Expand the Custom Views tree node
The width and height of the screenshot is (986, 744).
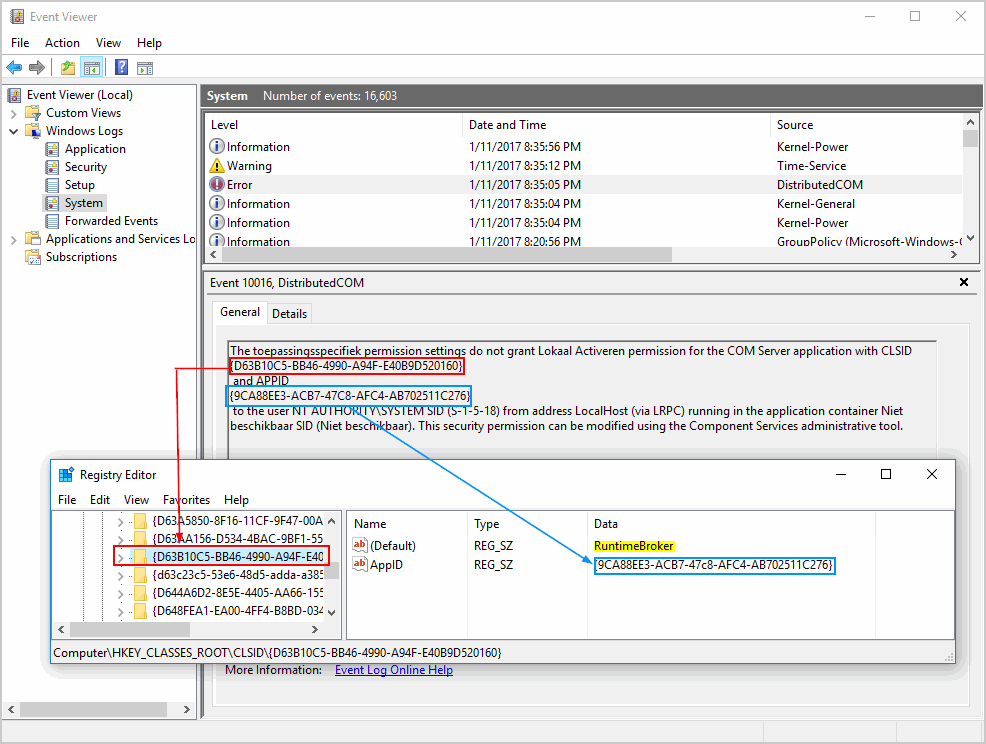[13, 113]
